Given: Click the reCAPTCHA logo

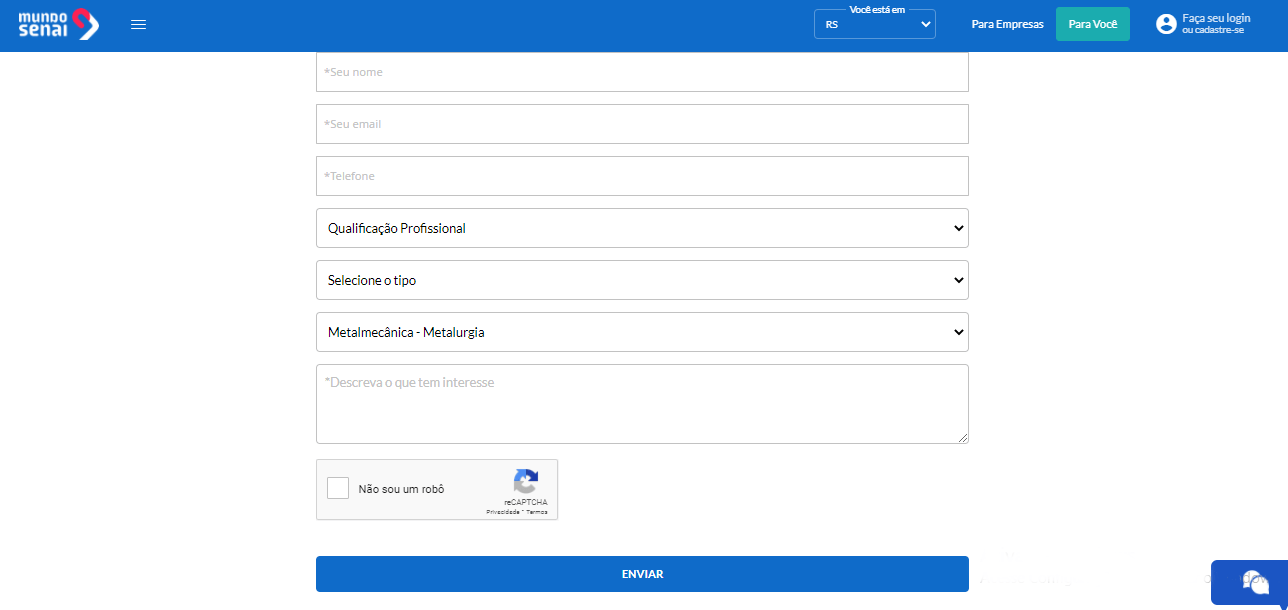Looking at the screenshot, I should point(526,481).
